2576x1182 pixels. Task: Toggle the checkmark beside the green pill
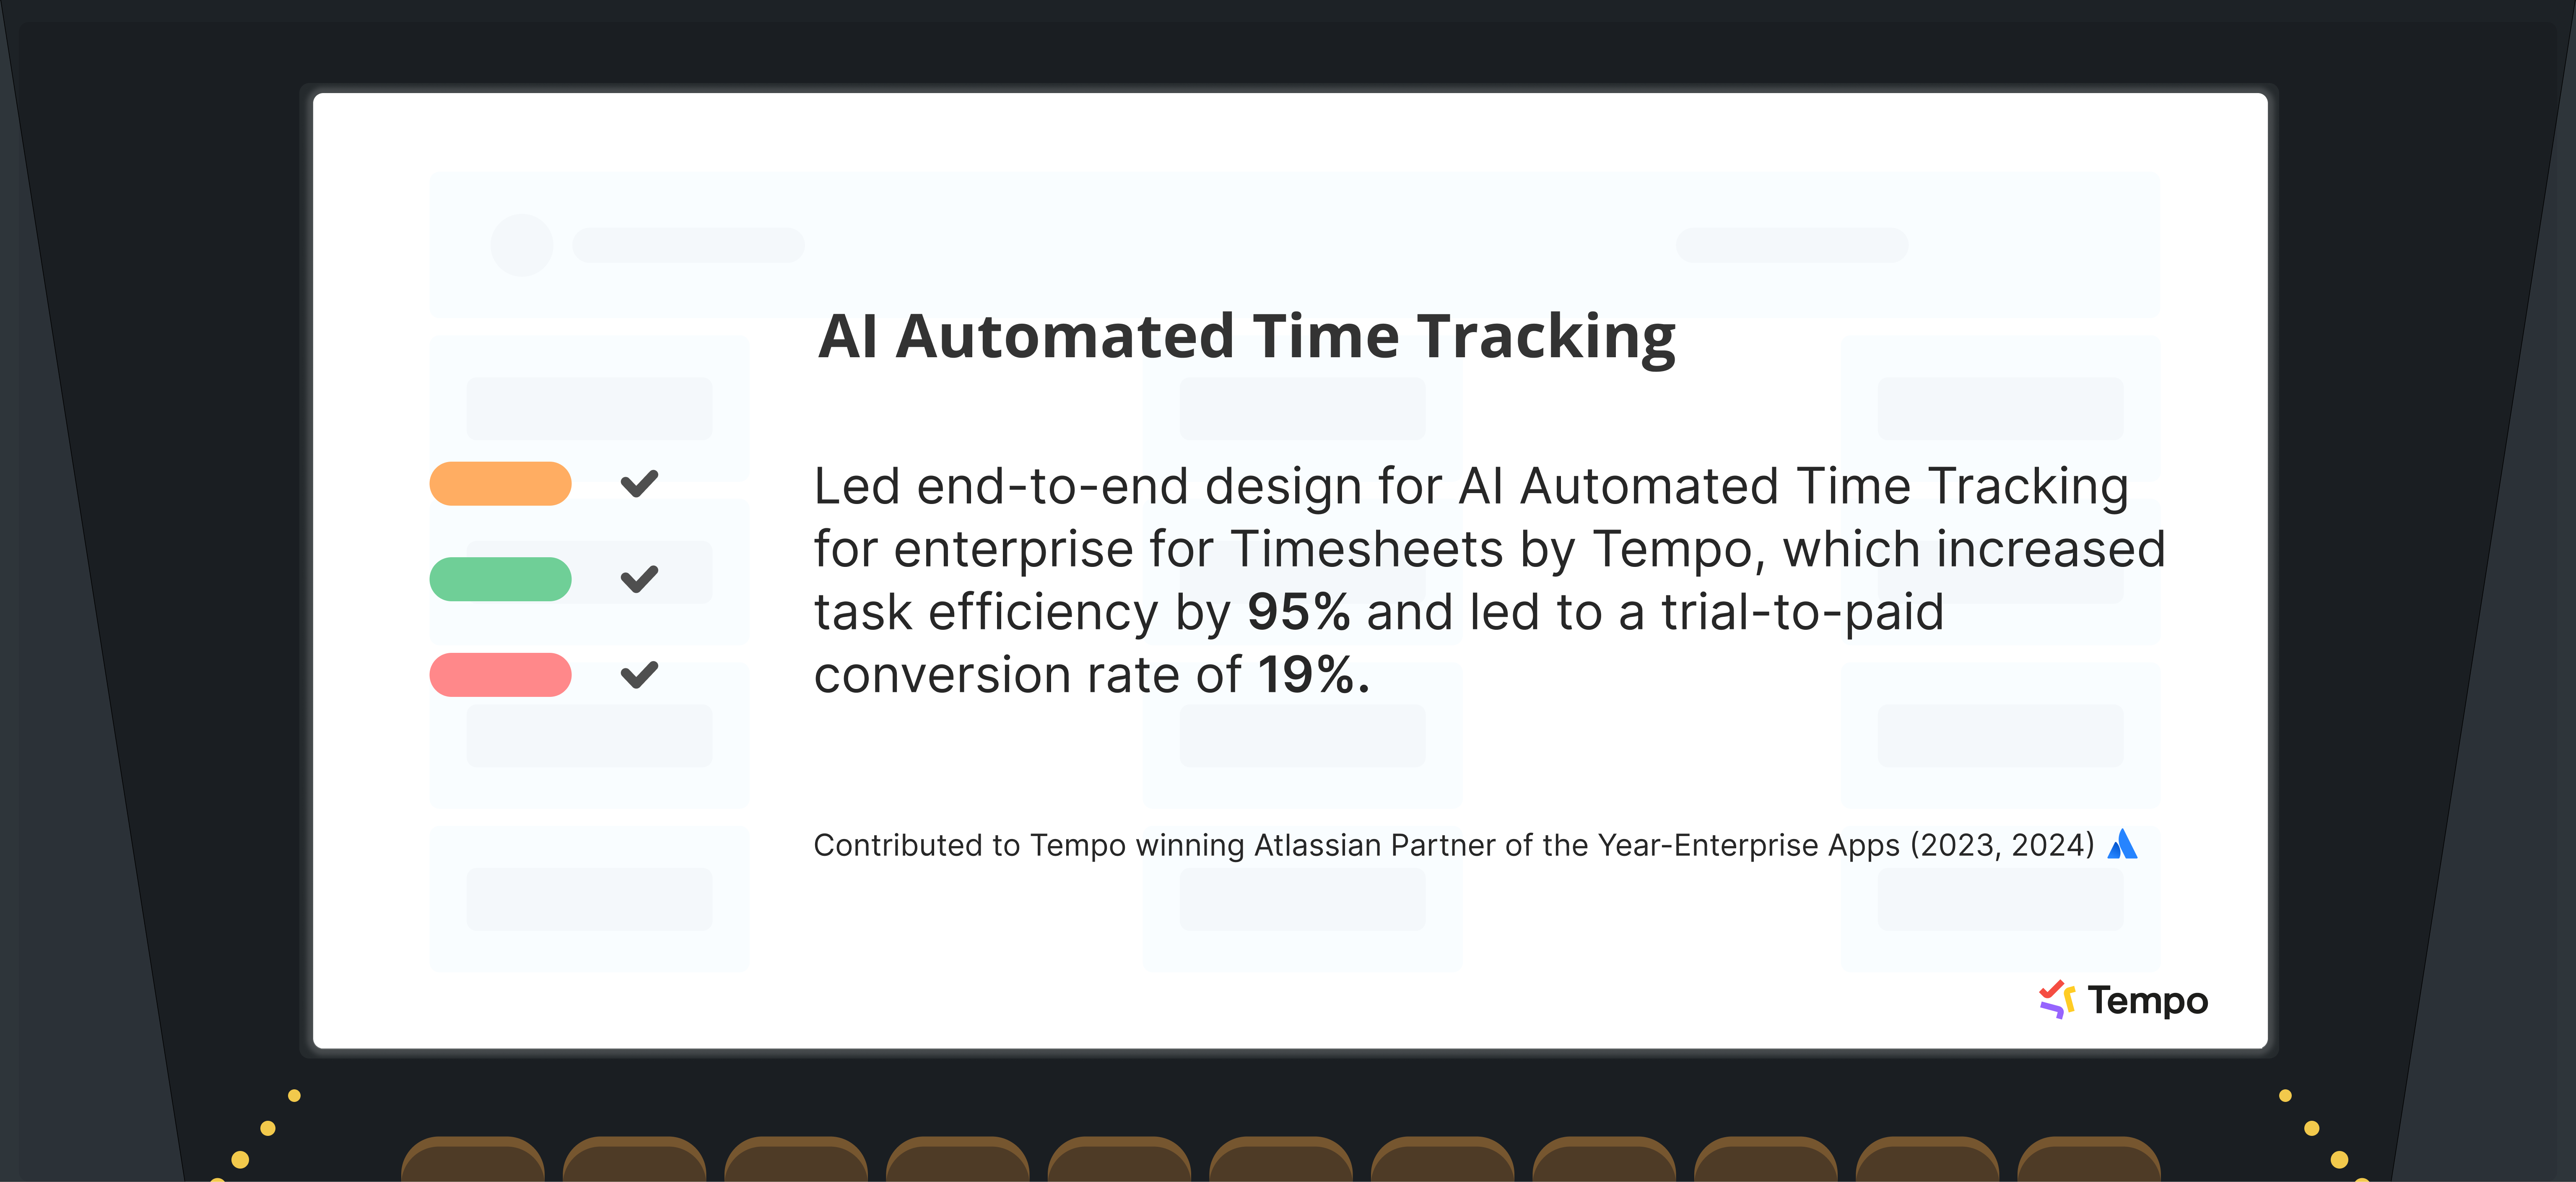click(639, 579)
